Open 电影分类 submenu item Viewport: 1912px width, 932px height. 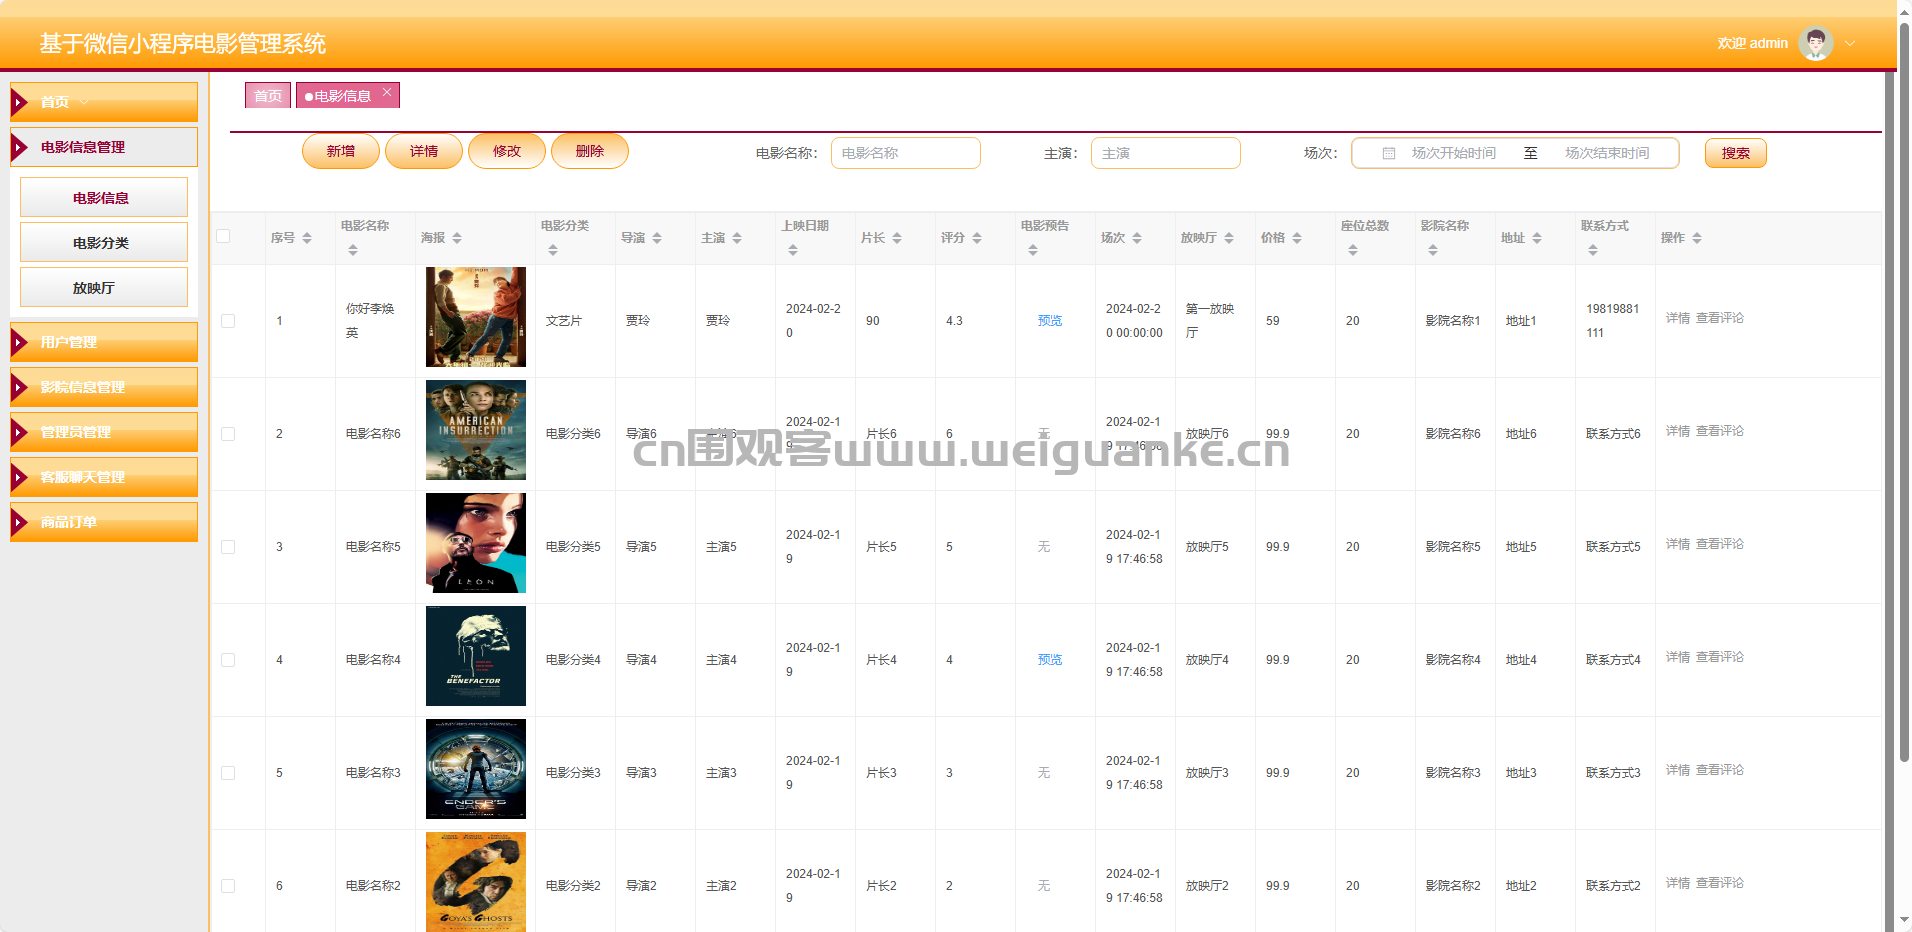point(104,243)
